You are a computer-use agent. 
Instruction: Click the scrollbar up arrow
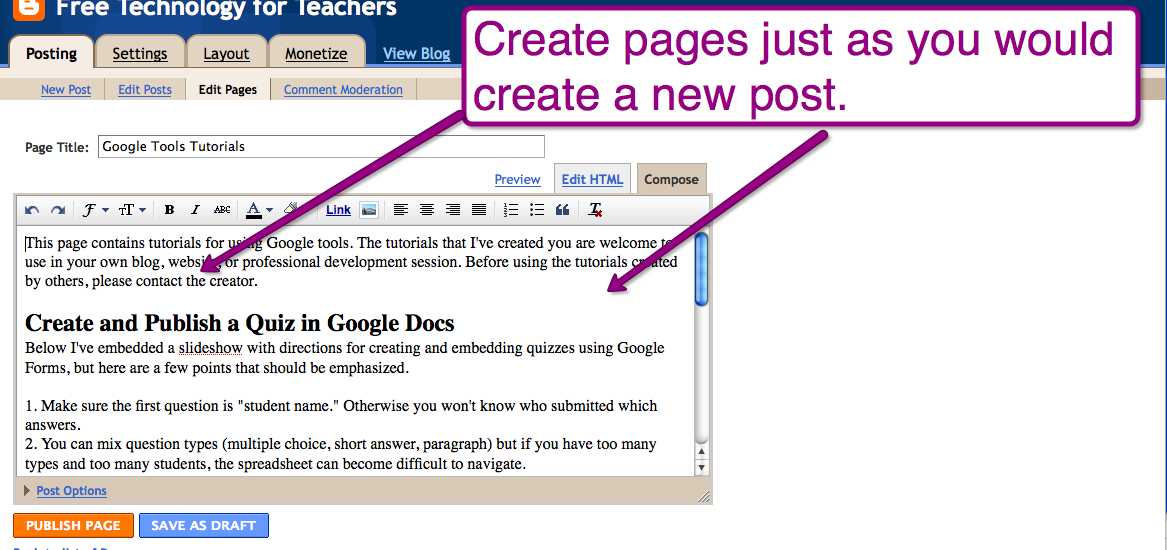tap(701, 452)
